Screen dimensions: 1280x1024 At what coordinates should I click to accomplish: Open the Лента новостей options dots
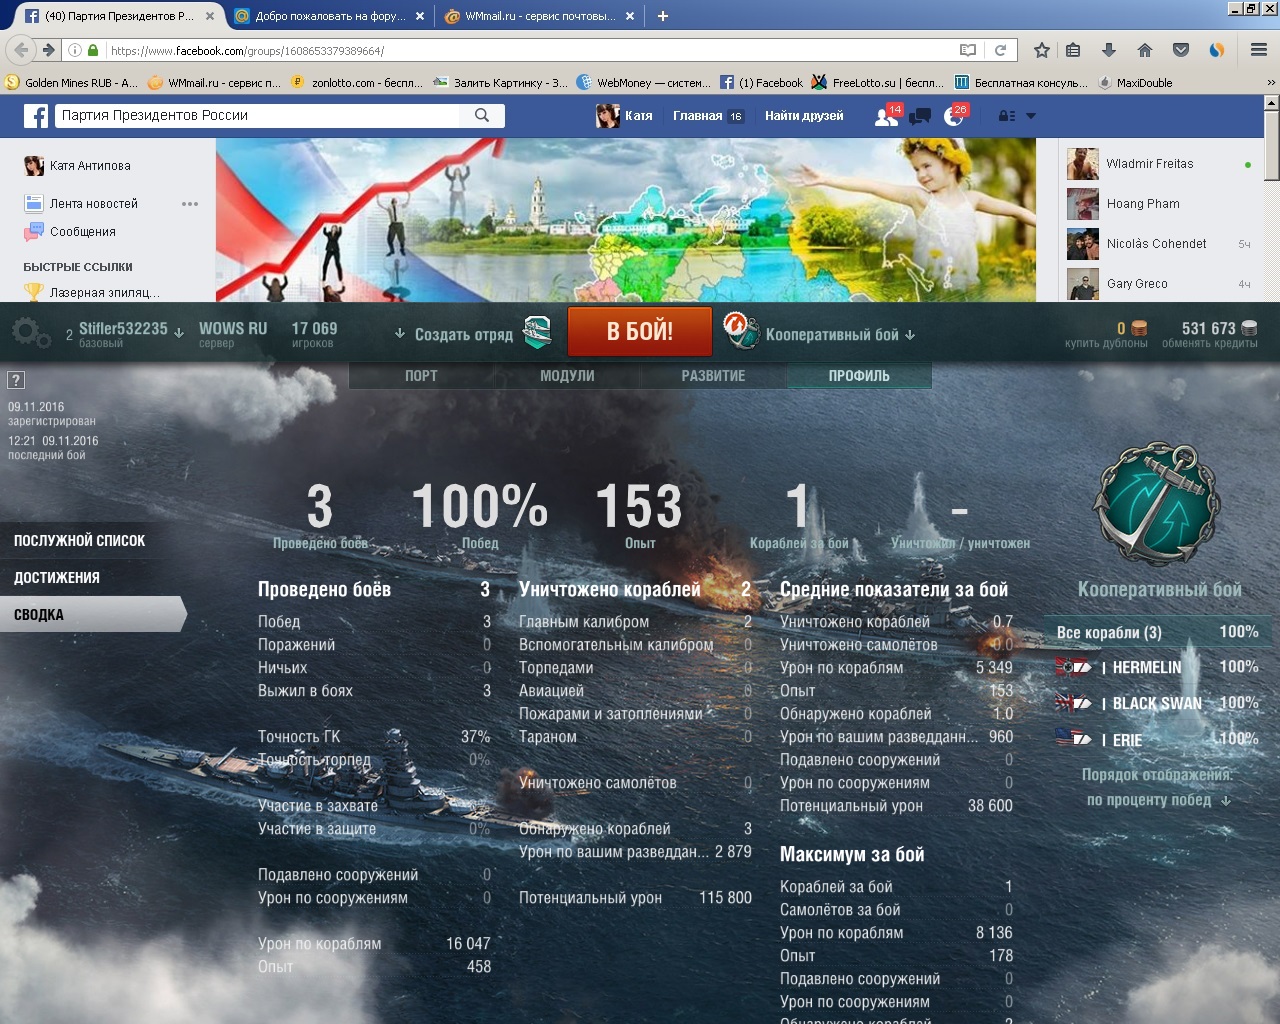coord(190,204)
